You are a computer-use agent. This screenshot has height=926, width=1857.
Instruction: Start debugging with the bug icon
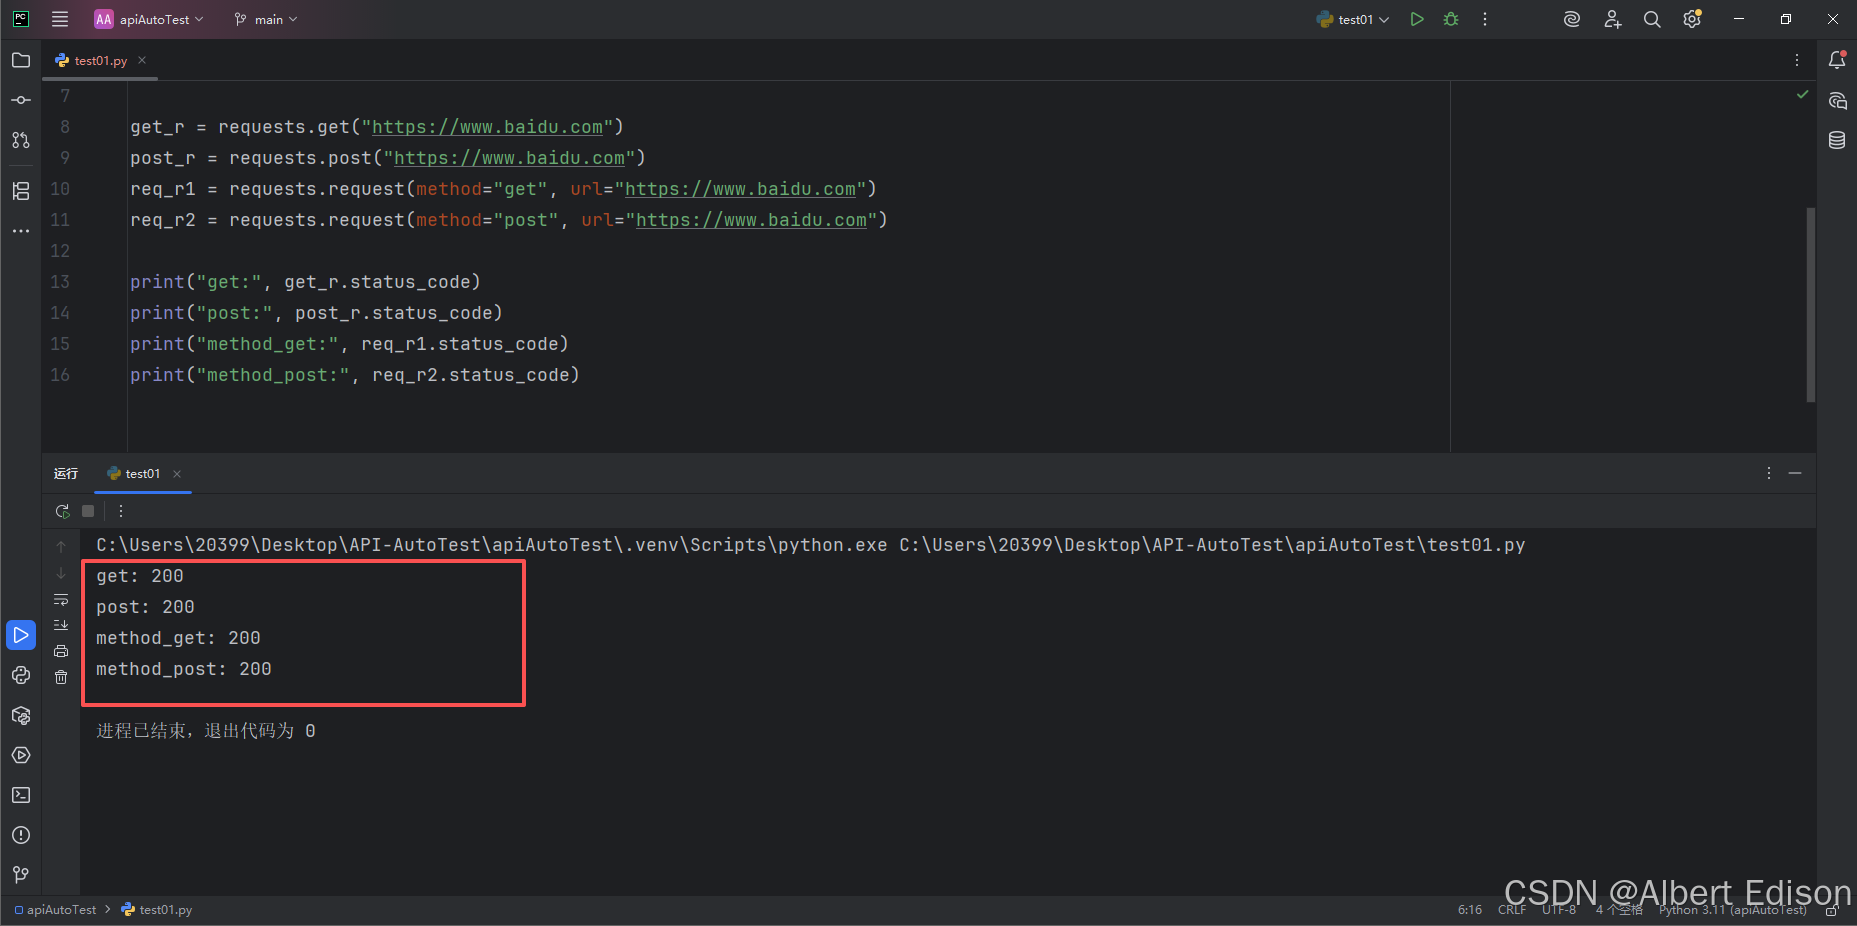[1451, 19]
